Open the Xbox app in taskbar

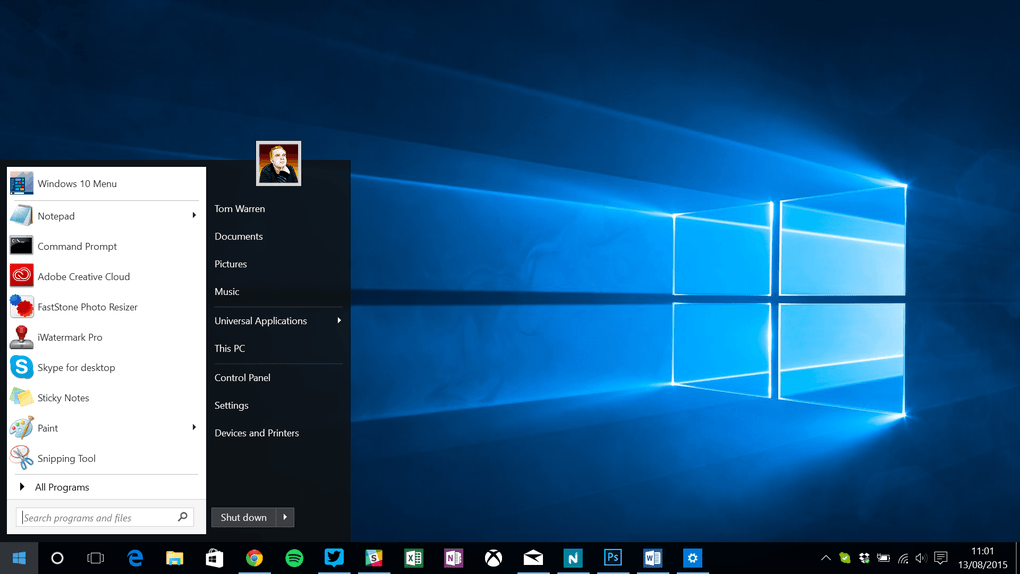tap(493, 558)
